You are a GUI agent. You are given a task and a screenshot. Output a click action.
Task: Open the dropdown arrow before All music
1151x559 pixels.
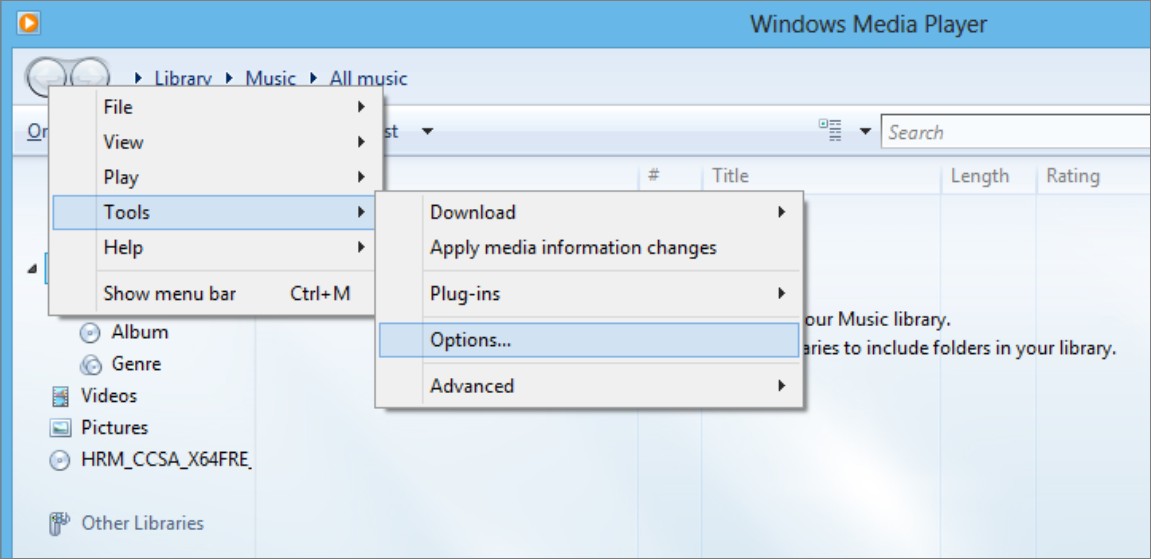(314, 78)
